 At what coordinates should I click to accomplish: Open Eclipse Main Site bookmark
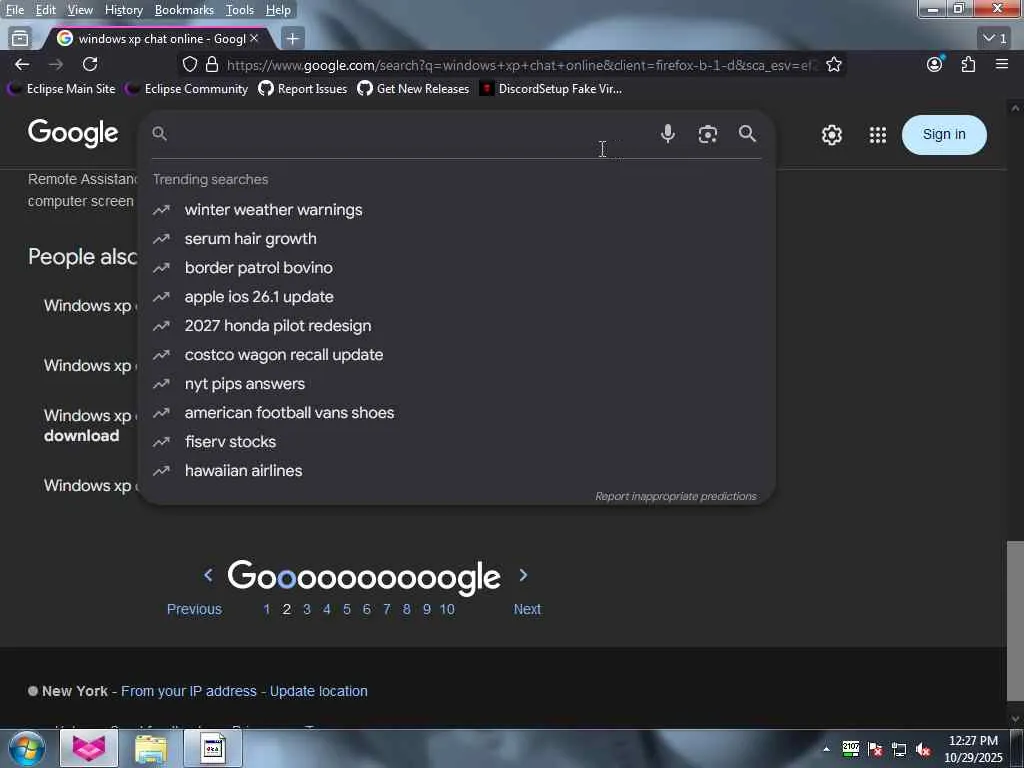pos(61,89)
